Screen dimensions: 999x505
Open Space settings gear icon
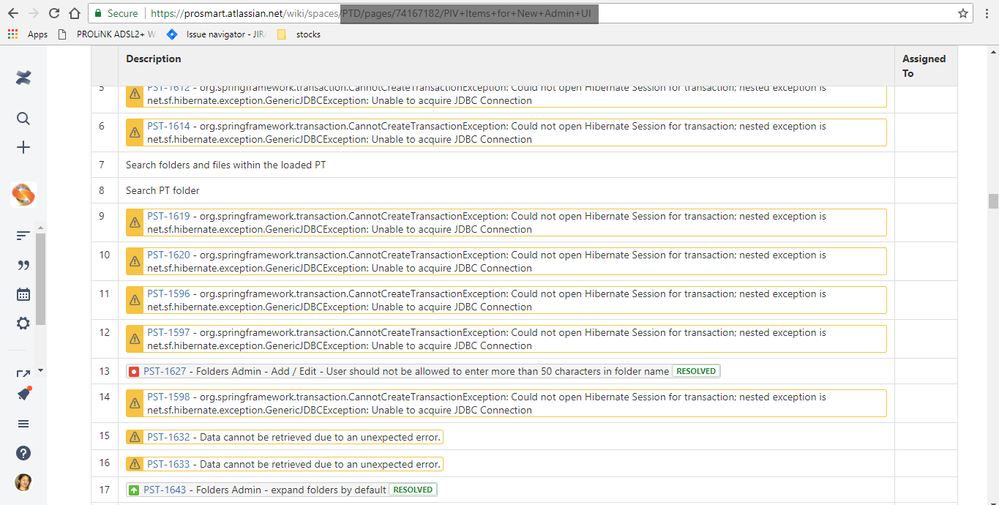(24, 324)
